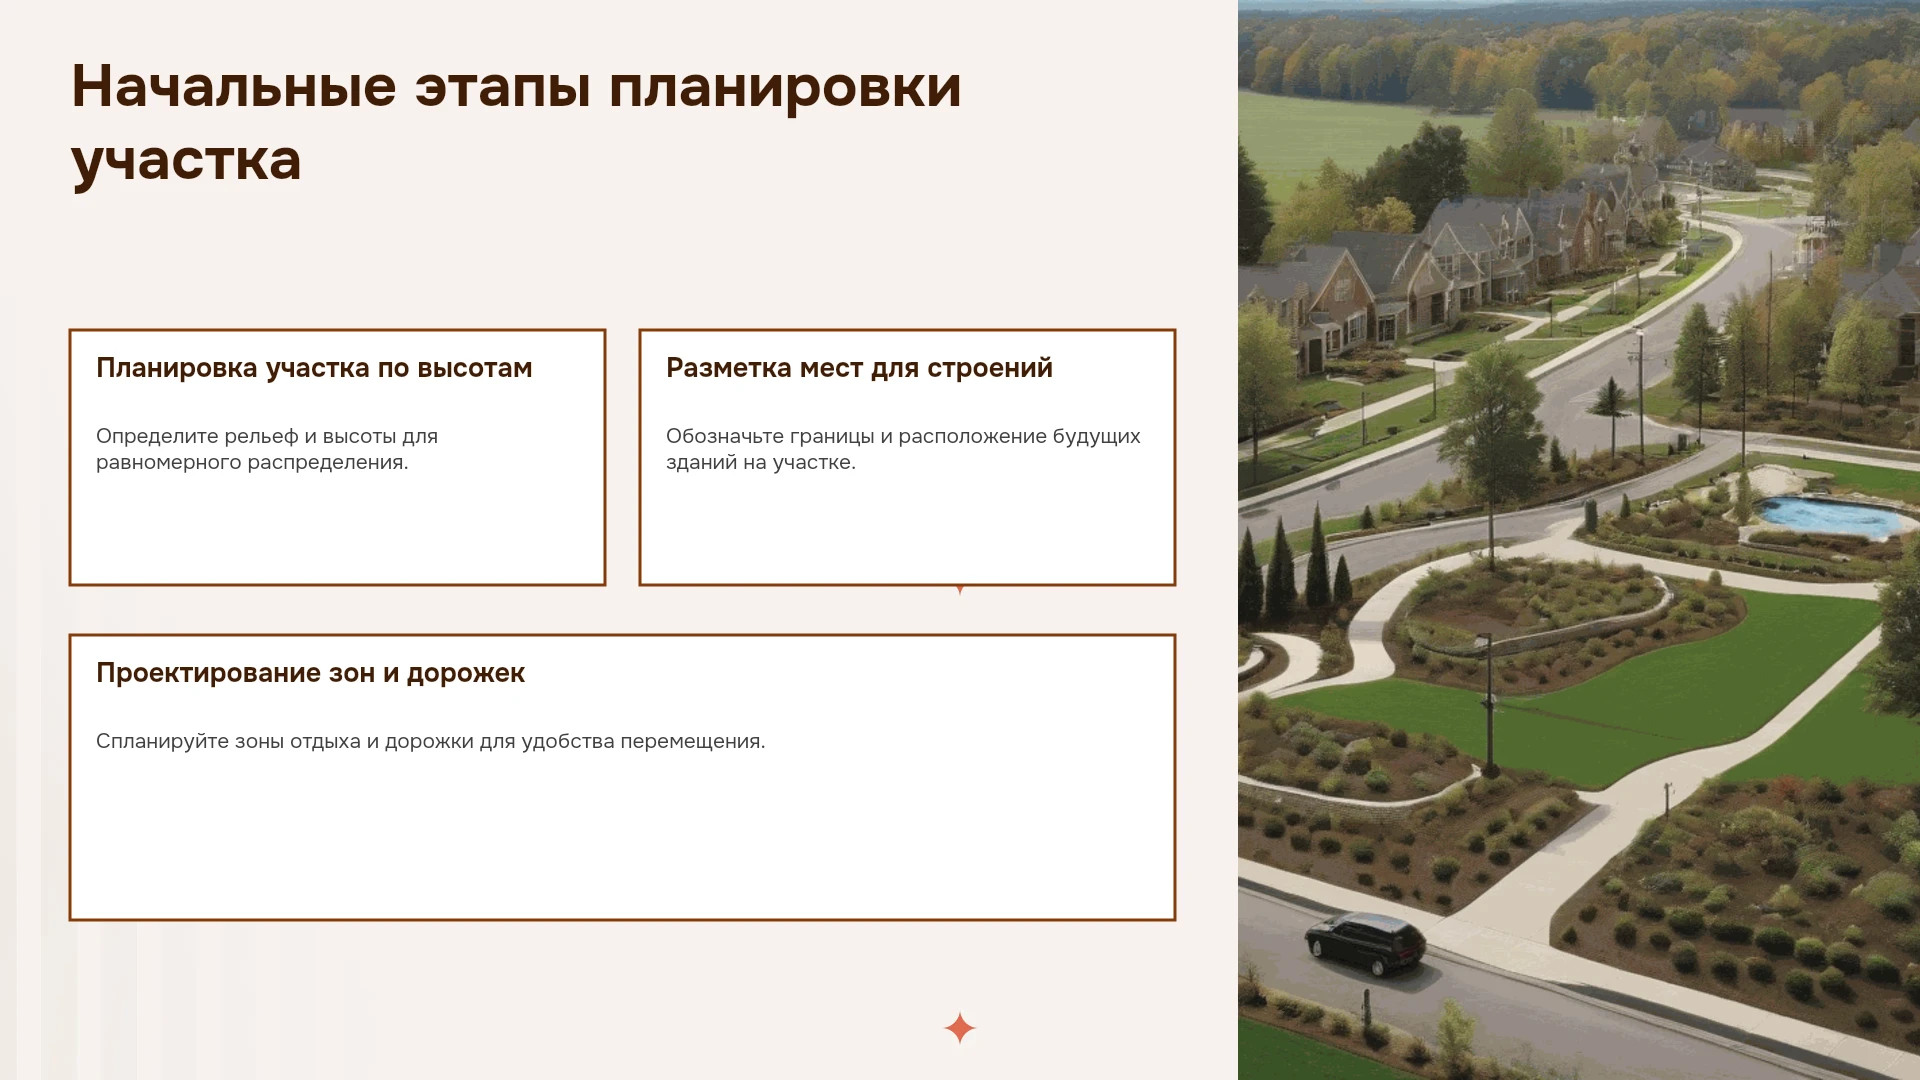Select the slide title 'Начальные этапы планировки участка'

click(516, 123)
